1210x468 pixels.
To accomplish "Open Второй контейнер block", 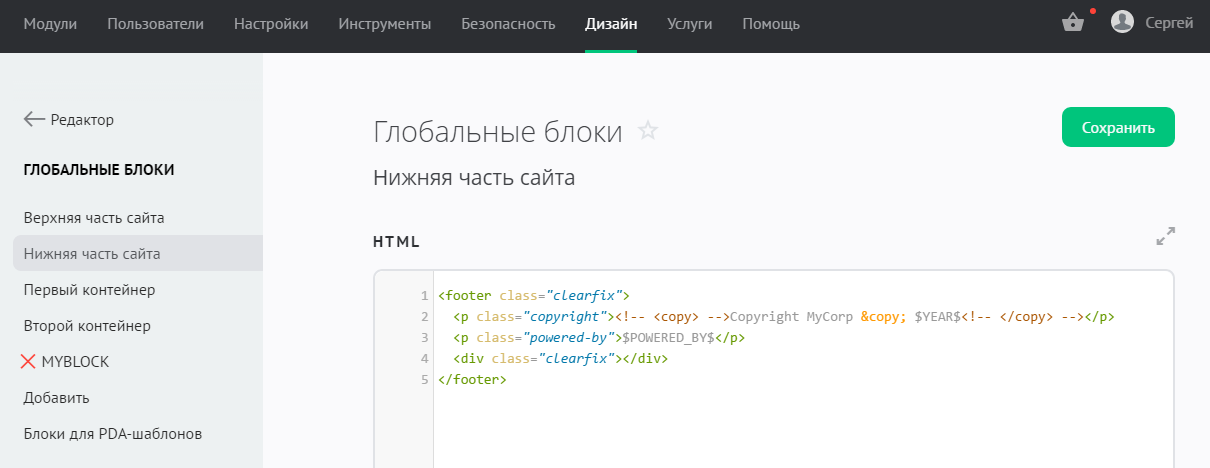I will 87,326.
